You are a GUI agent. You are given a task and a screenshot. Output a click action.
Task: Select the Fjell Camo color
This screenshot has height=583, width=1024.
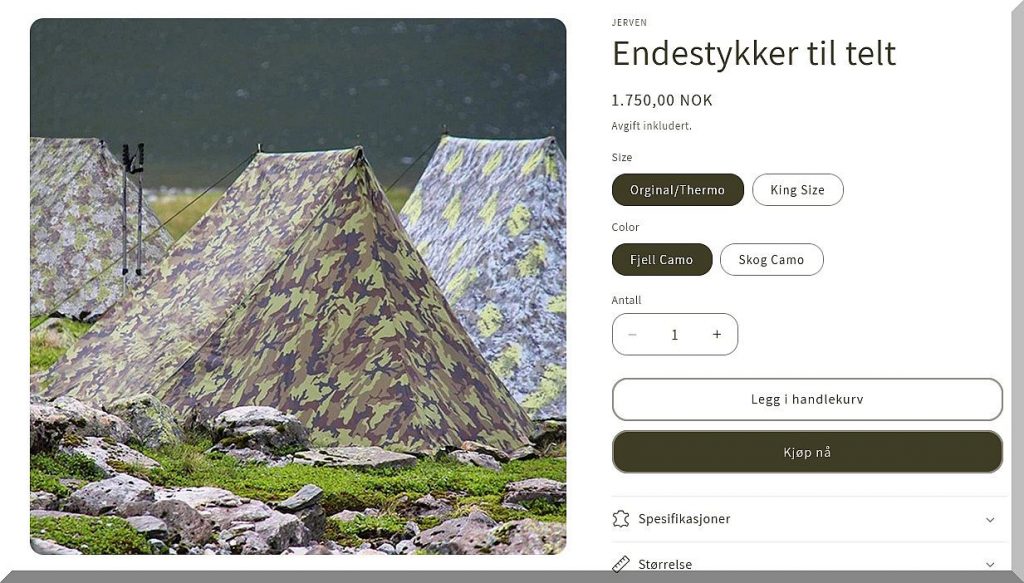point(662,259)
